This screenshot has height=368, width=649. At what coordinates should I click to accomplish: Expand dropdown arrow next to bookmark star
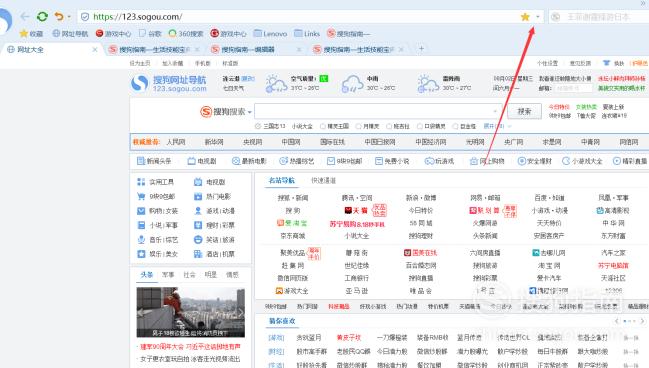click(x=538, y=17)
